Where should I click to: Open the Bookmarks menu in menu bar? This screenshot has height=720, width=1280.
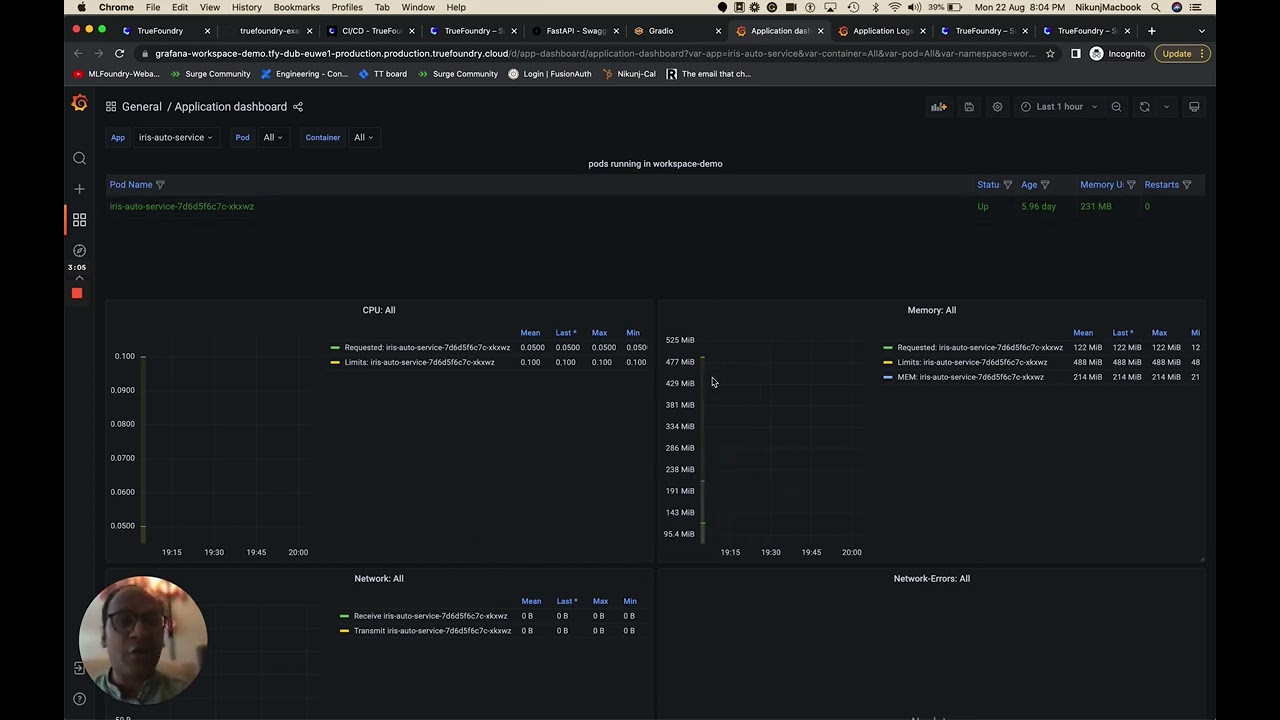296,7
